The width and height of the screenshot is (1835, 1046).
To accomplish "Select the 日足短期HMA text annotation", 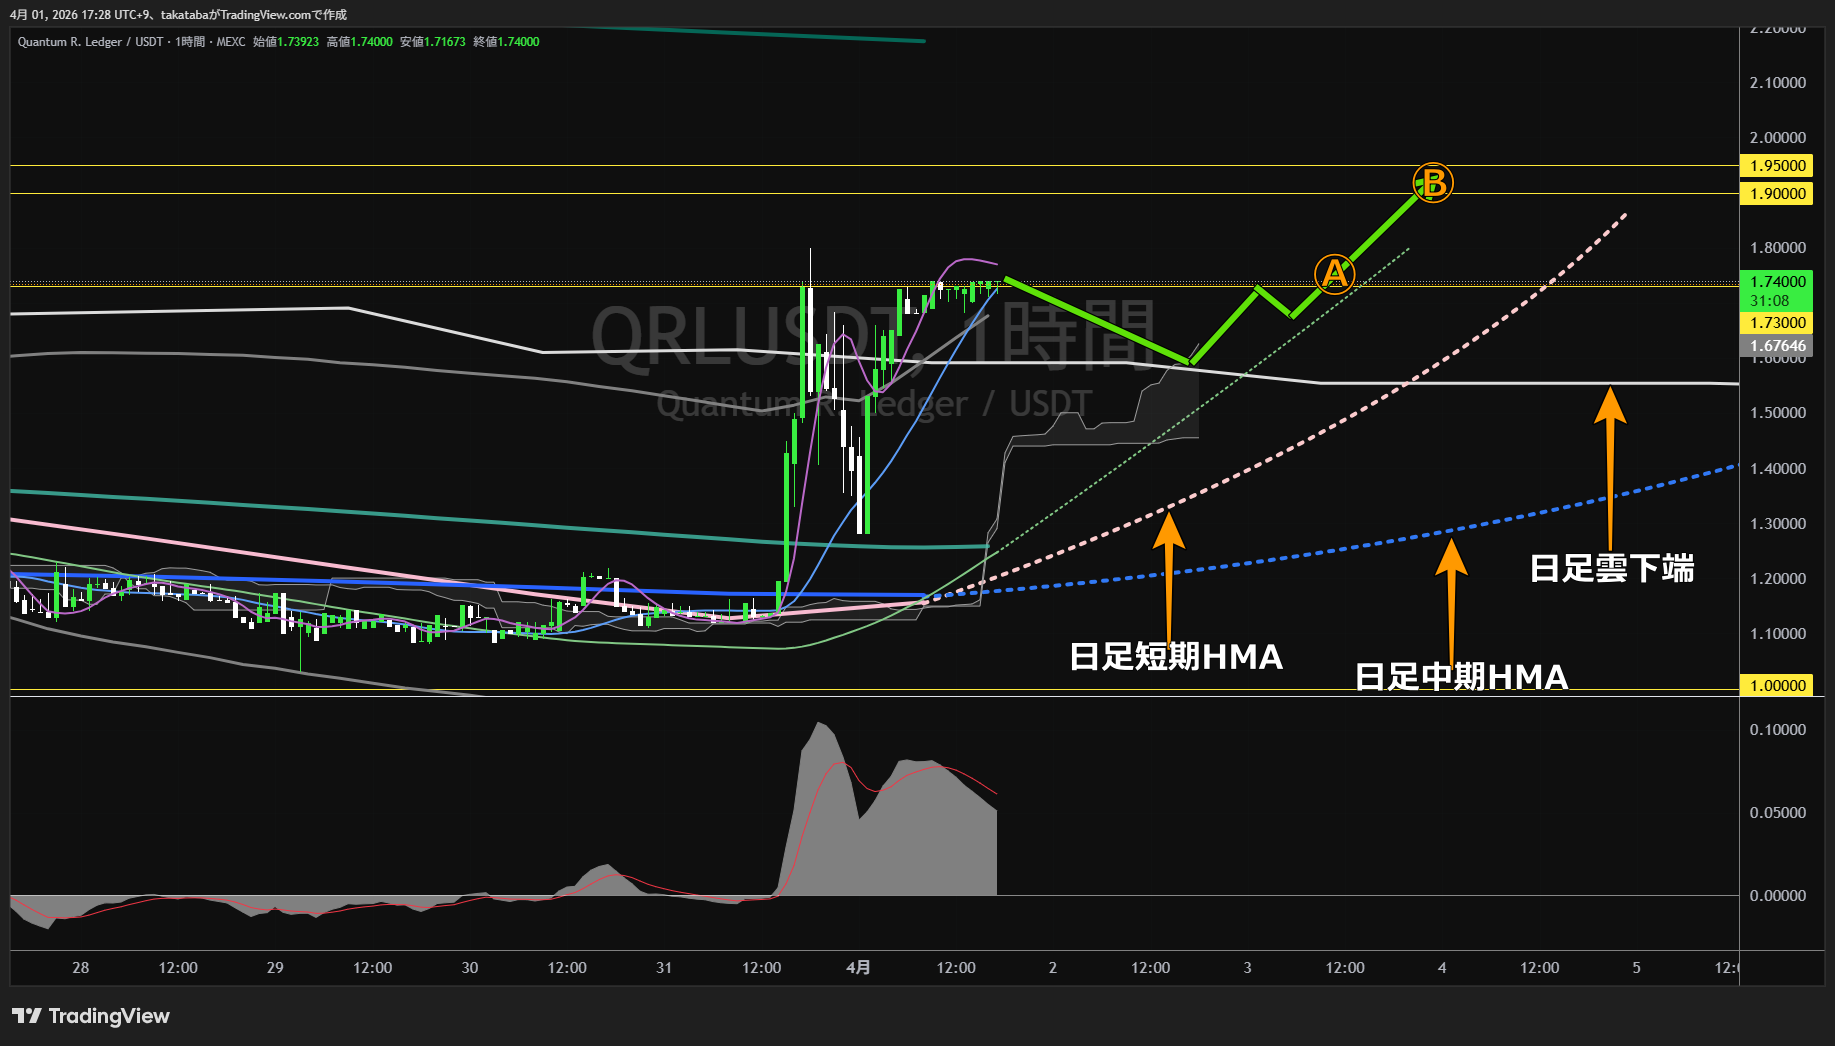I will tap(1176, 657).
